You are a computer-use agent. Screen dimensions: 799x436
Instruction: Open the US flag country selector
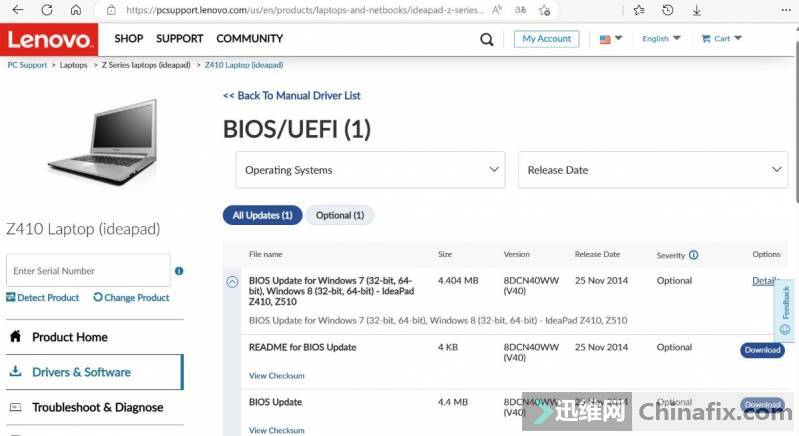(x=610, y=39)
